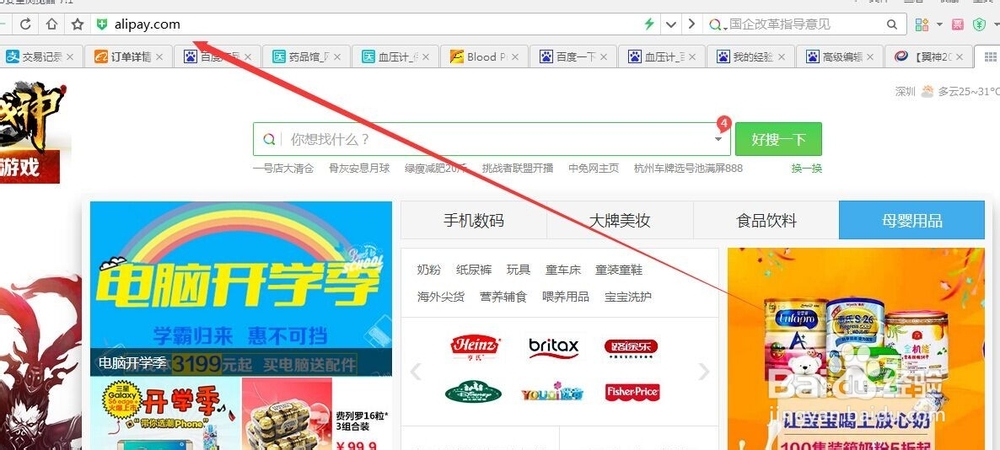Open the 奶粉 subcategory link

tap(429, 270)
